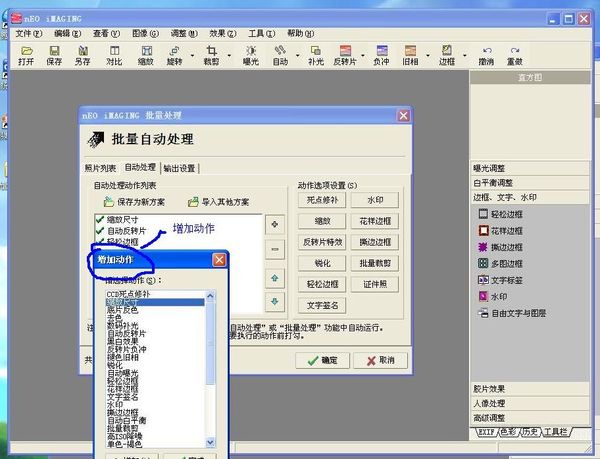Click the 保存 (Save) toolbar icon

[x=54, y=55]
